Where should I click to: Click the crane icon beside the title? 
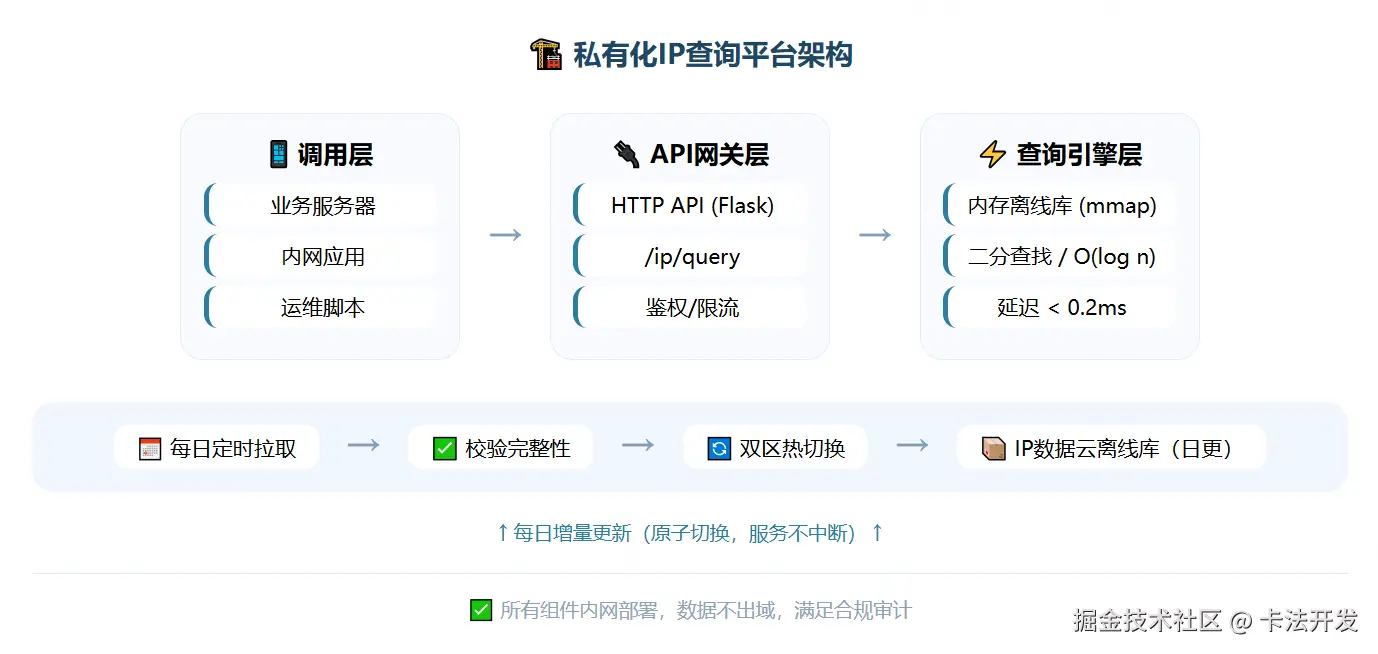[545, 53]
